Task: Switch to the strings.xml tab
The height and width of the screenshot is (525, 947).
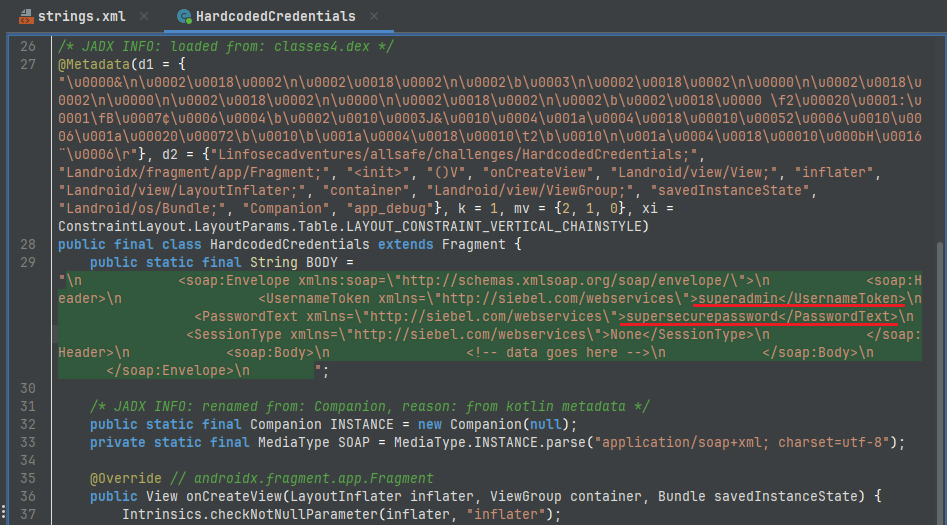Action: 82,16
